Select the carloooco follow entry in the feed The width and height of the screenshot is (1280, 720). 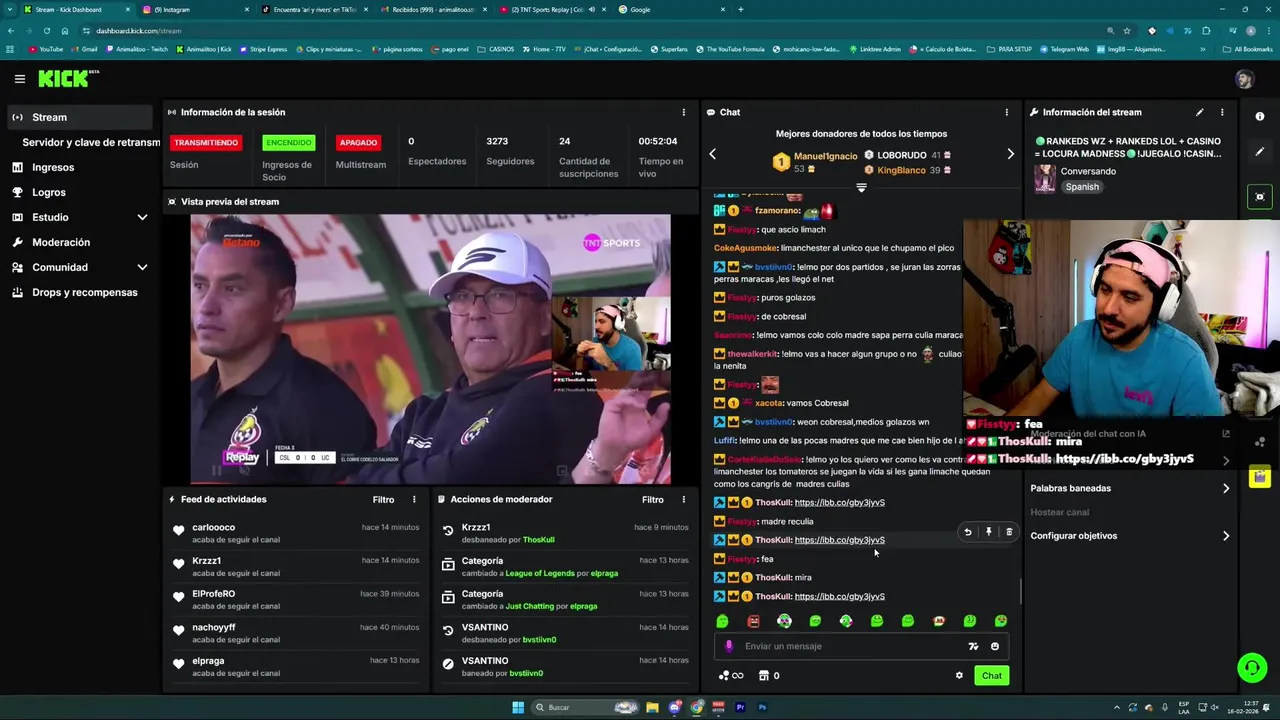[x=296, y=533]
